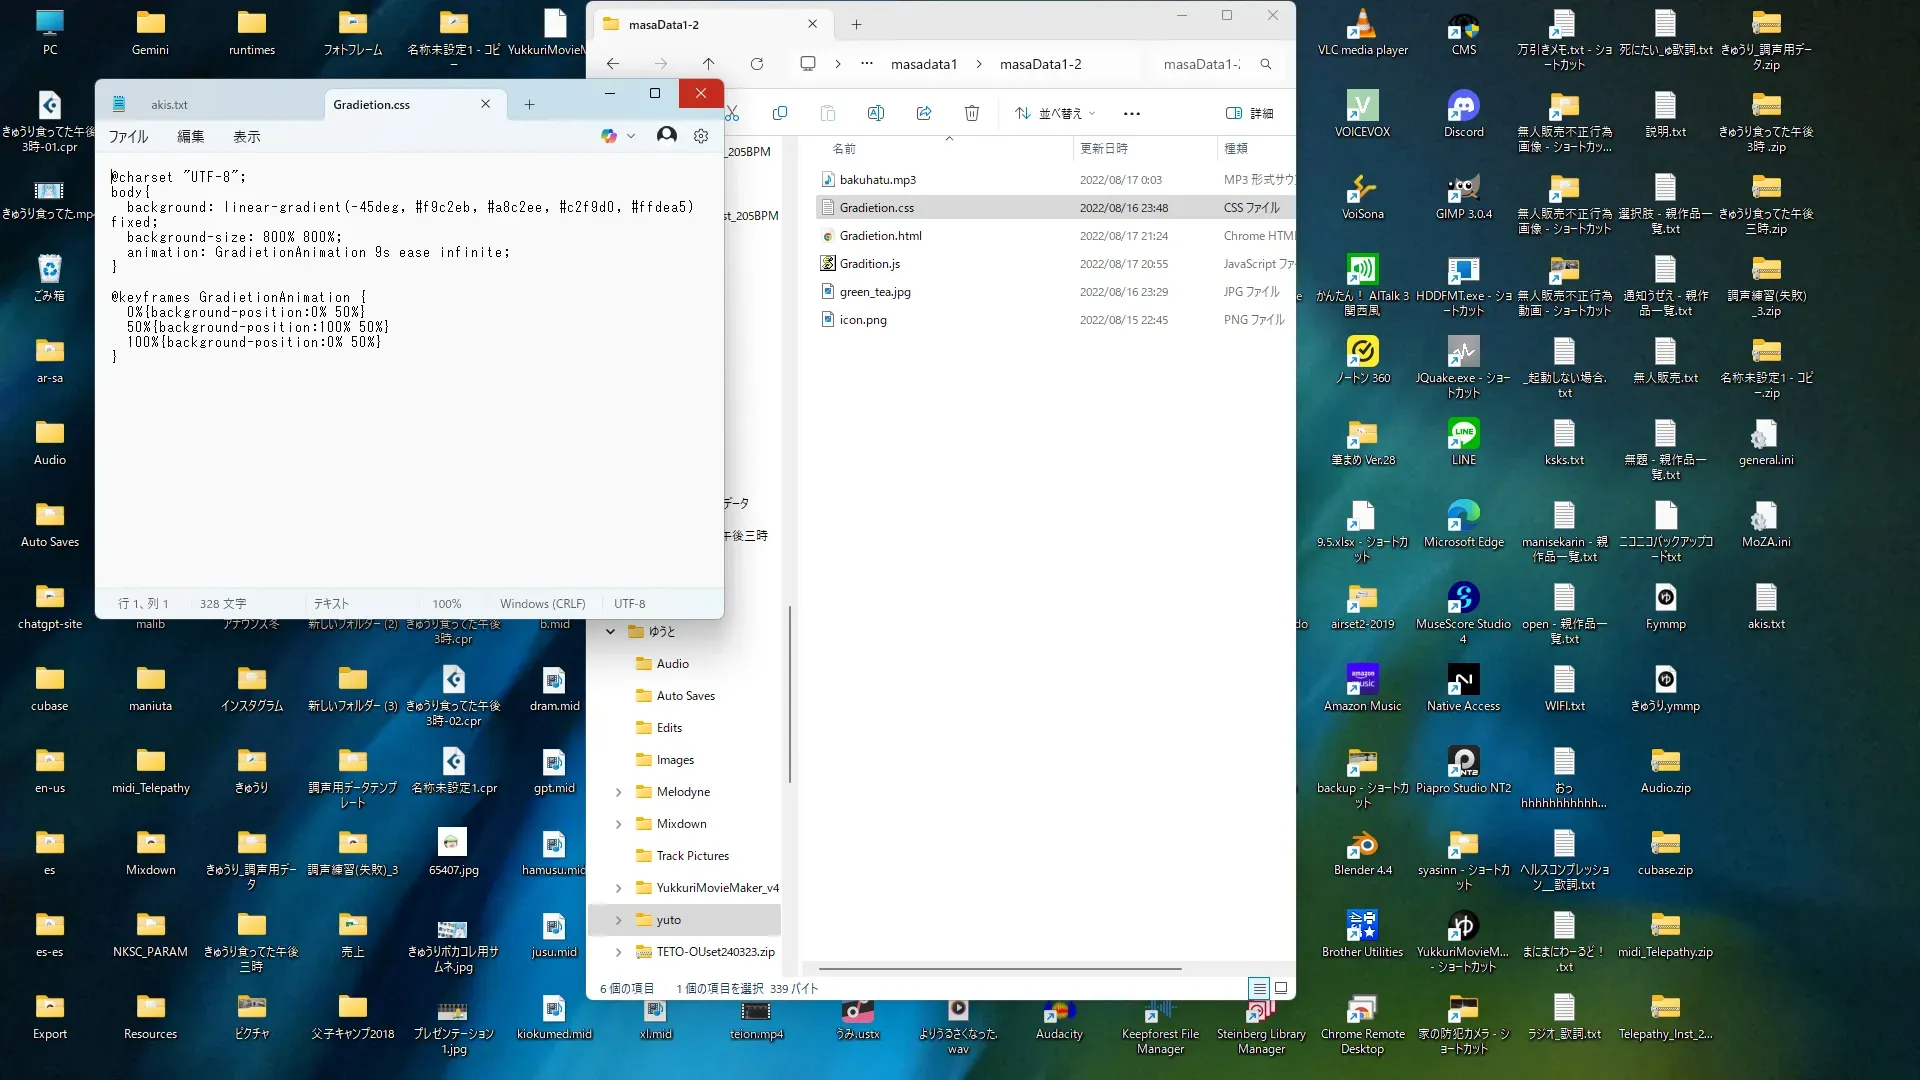Click the account profile icon in Notepad

pyautogui.click(x=666, y=135)
